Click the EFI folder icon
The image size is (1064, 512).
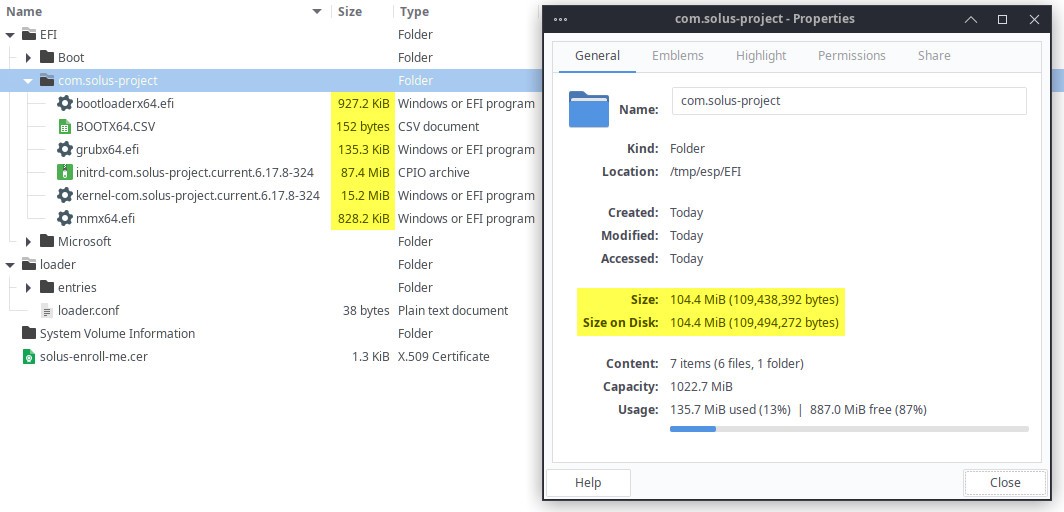point(28,35)
